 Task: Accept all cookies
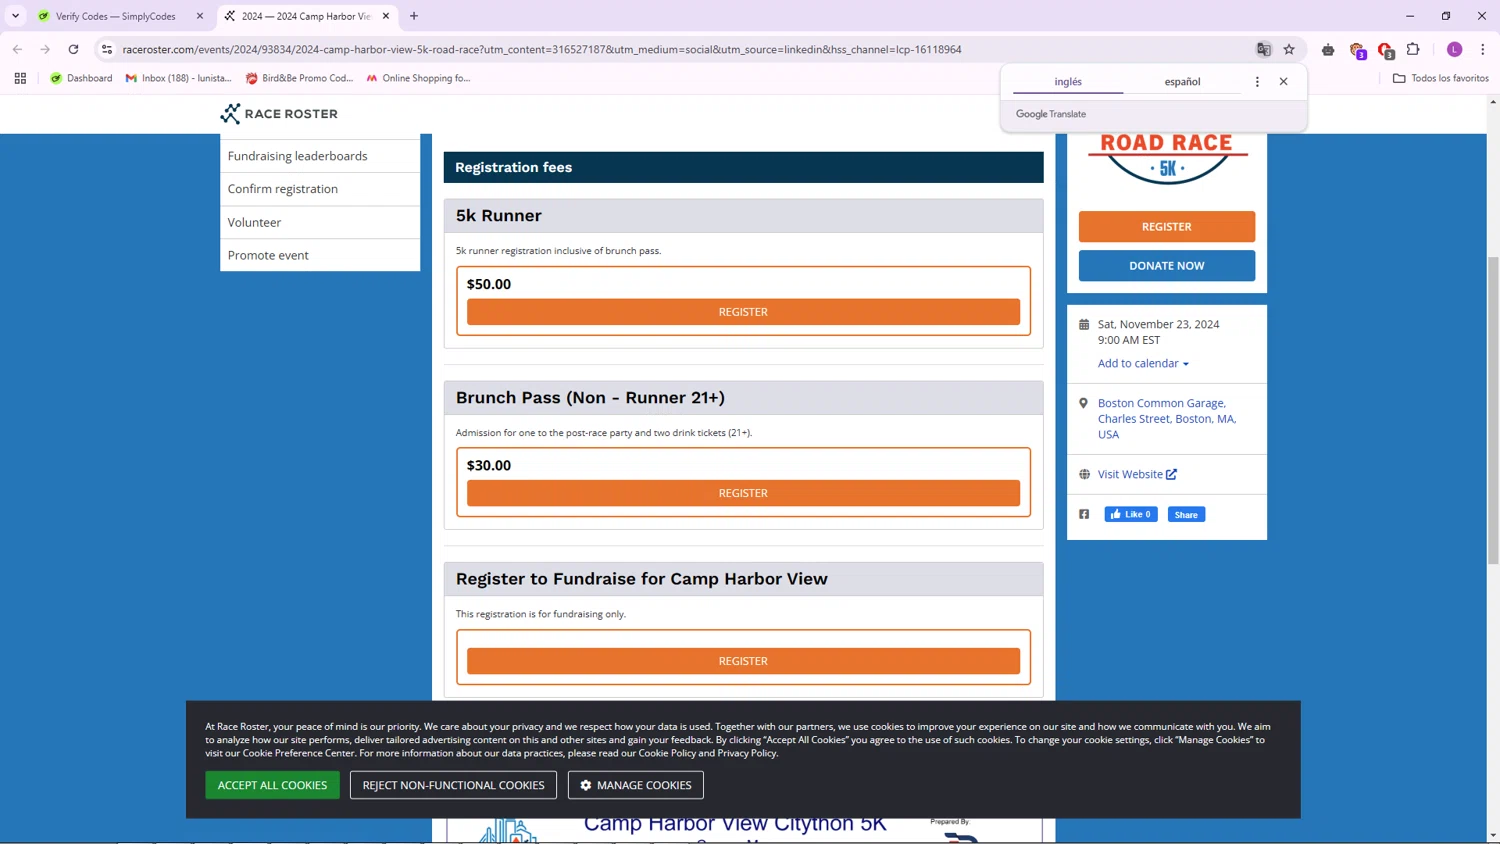[272, 785]
